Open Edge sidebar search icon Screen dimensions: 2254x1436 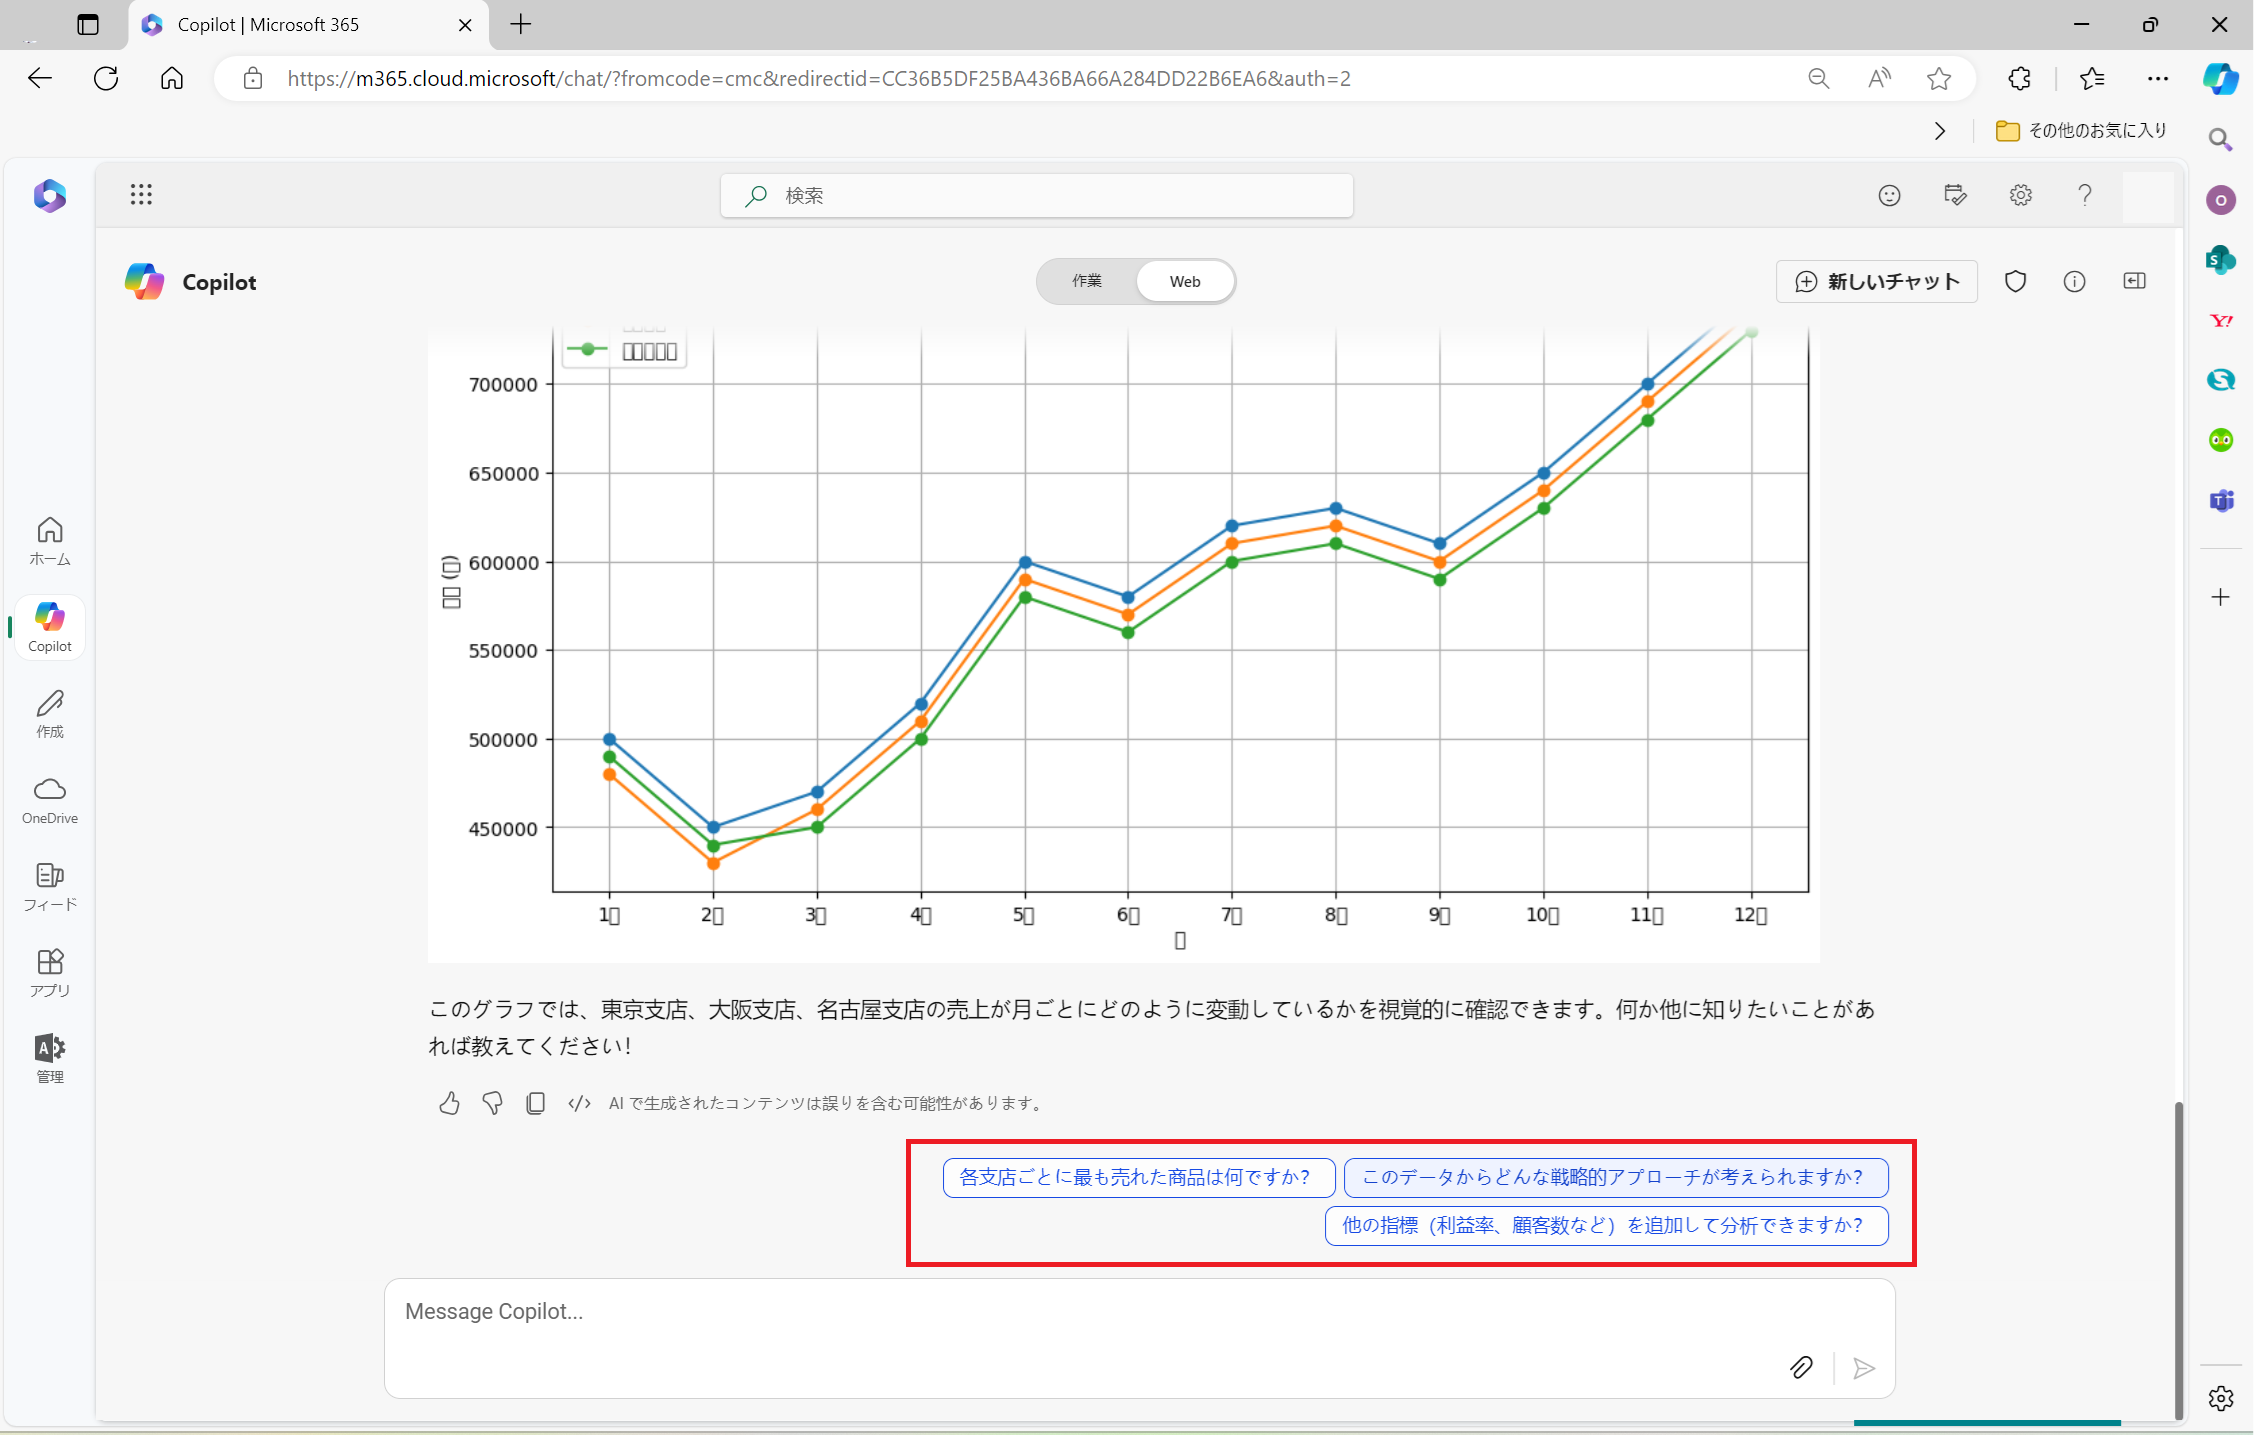click(x=2220, y=139)
